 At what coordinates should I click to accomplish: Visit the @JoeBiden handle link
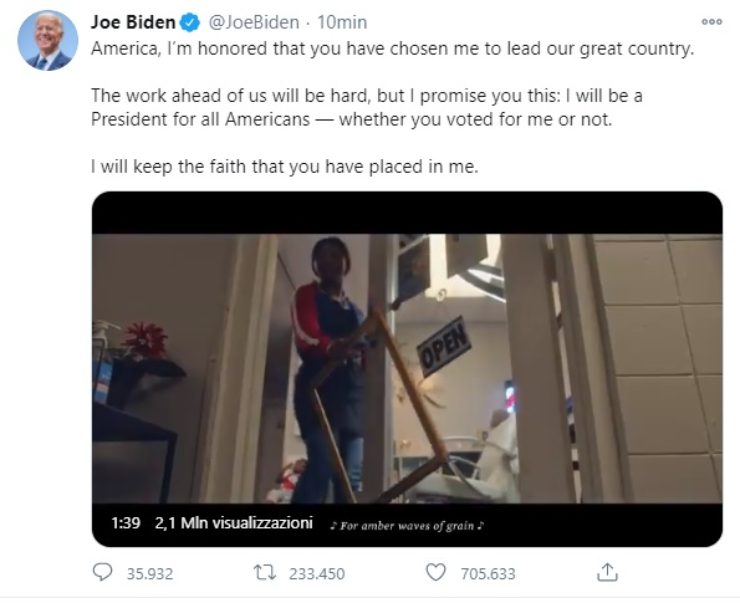point(253,22)
